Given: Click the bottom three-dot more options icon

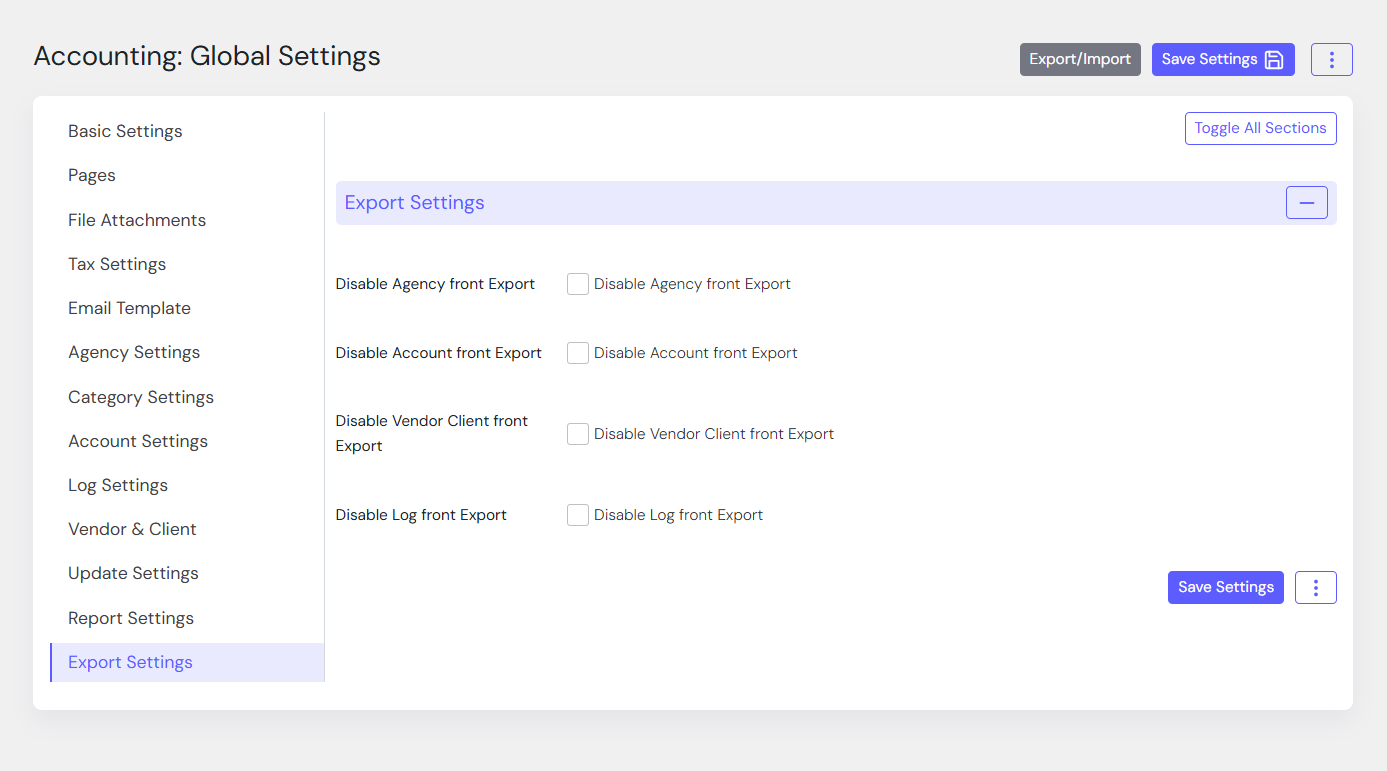Looking at the screenshot, I should tap(1315, 588).
